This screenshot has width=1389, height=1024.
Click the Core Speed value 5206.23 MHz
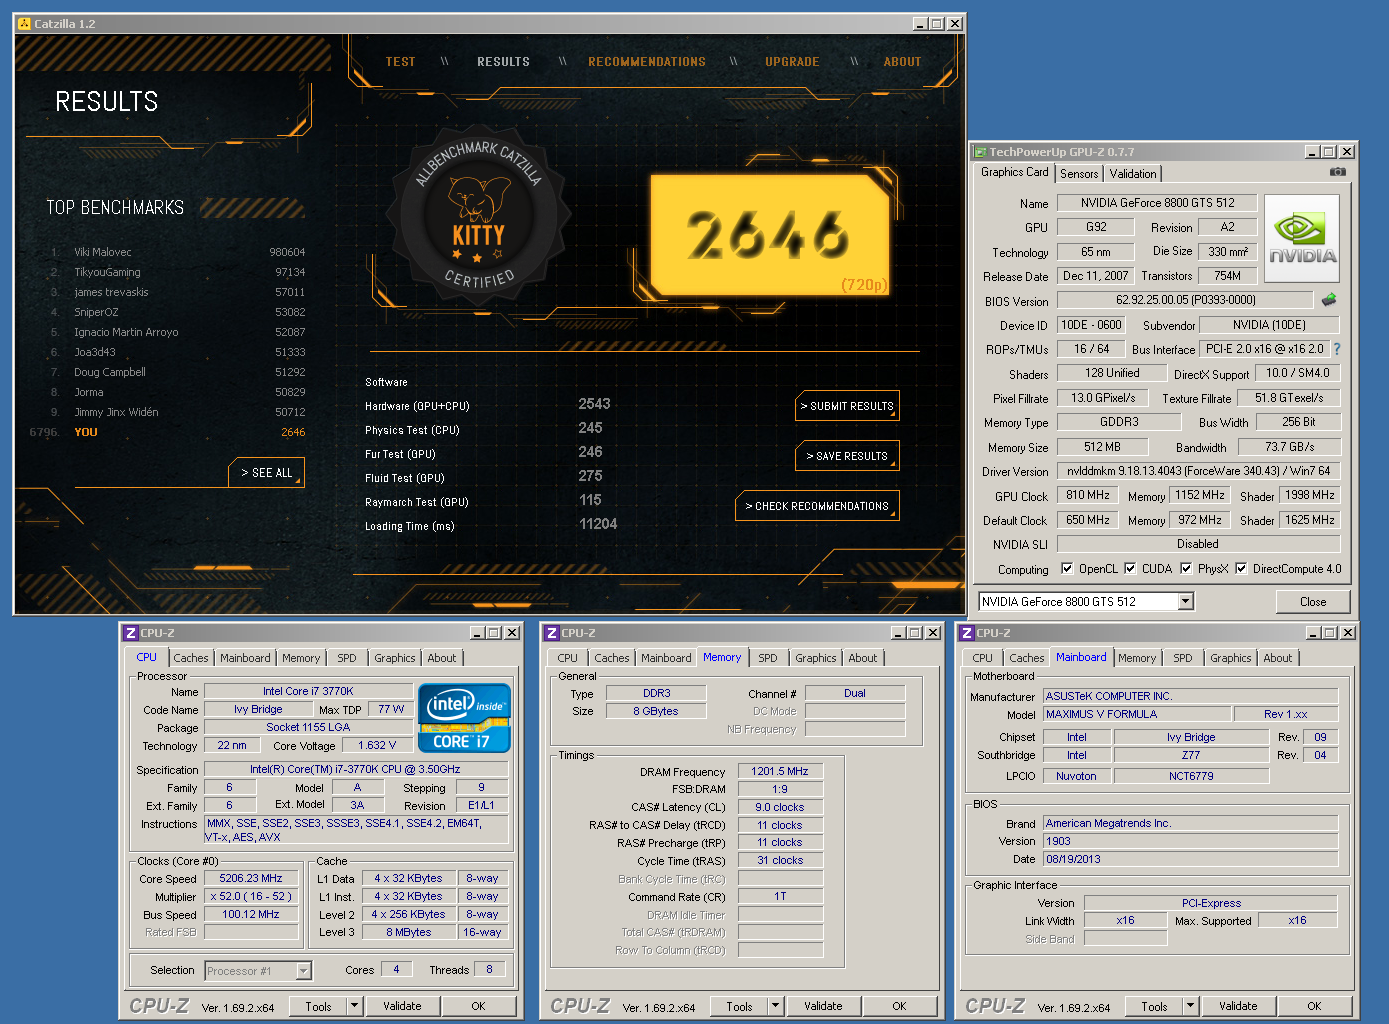coord(251,878)
